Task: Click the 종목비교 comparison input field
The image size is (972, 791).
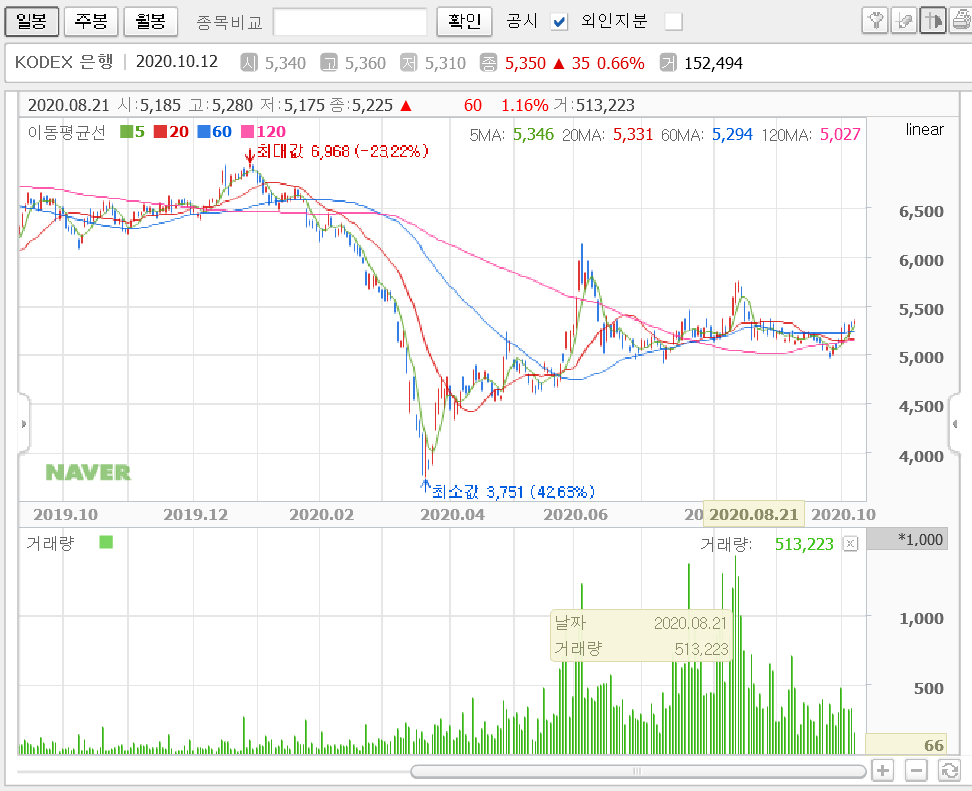Action: click(x=350, y=22)
